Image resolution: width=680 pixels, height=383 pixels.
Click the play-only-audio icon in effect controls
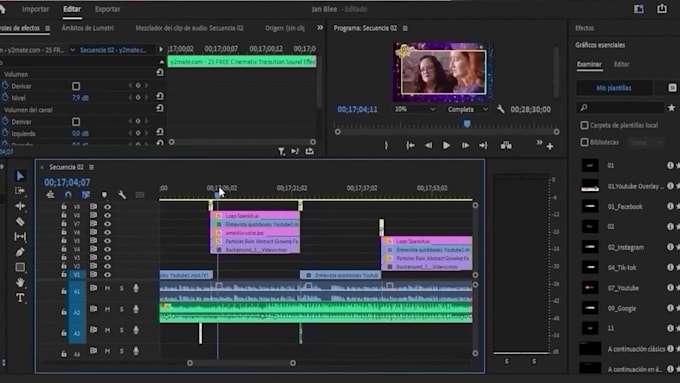(295, 151)
